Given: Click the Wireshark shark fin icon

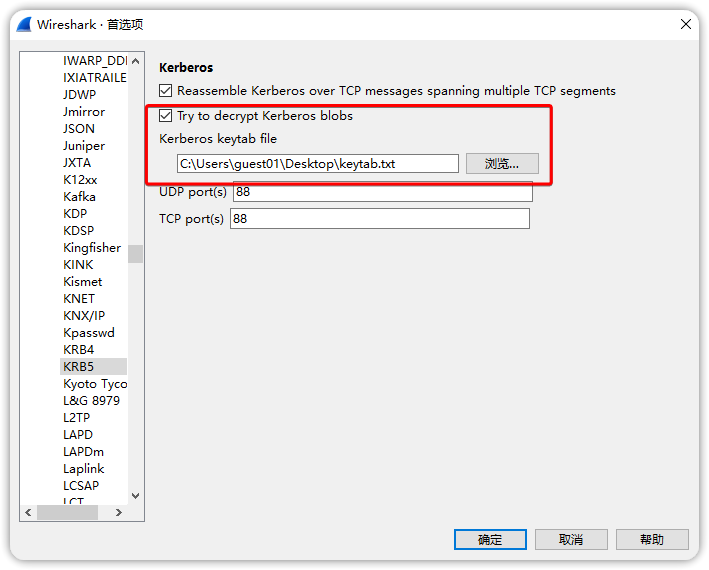Looking at the screenshot, I should (x=24, y=24).
